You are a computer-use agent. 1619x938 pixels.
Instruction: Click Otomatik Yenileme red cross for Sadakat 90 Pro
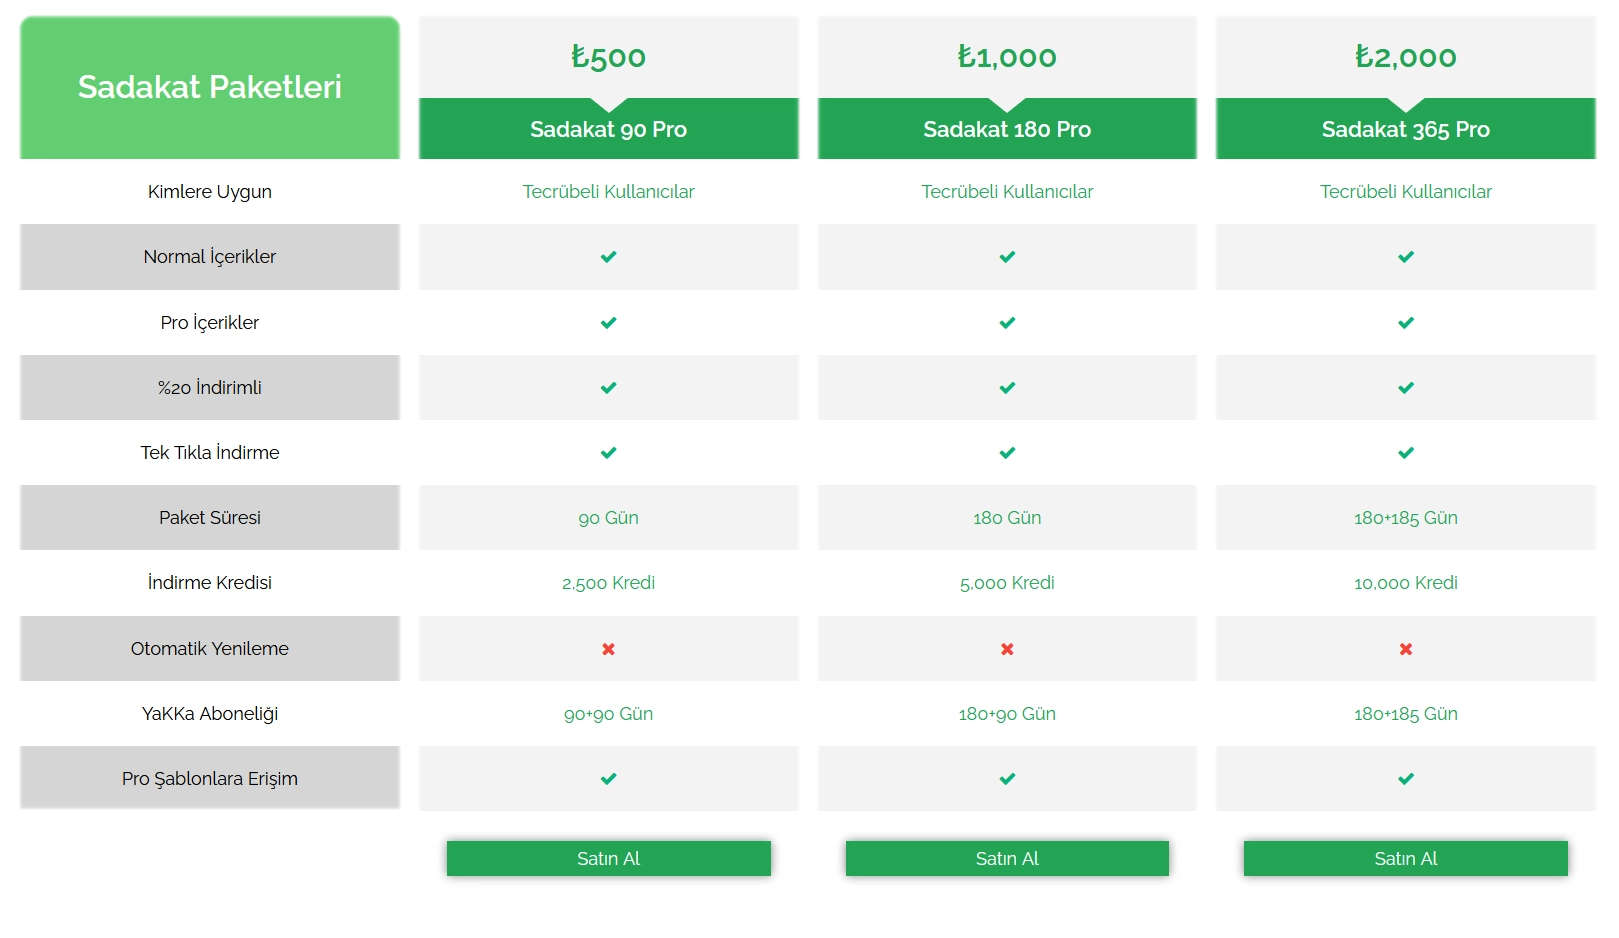tap(608, 649)
